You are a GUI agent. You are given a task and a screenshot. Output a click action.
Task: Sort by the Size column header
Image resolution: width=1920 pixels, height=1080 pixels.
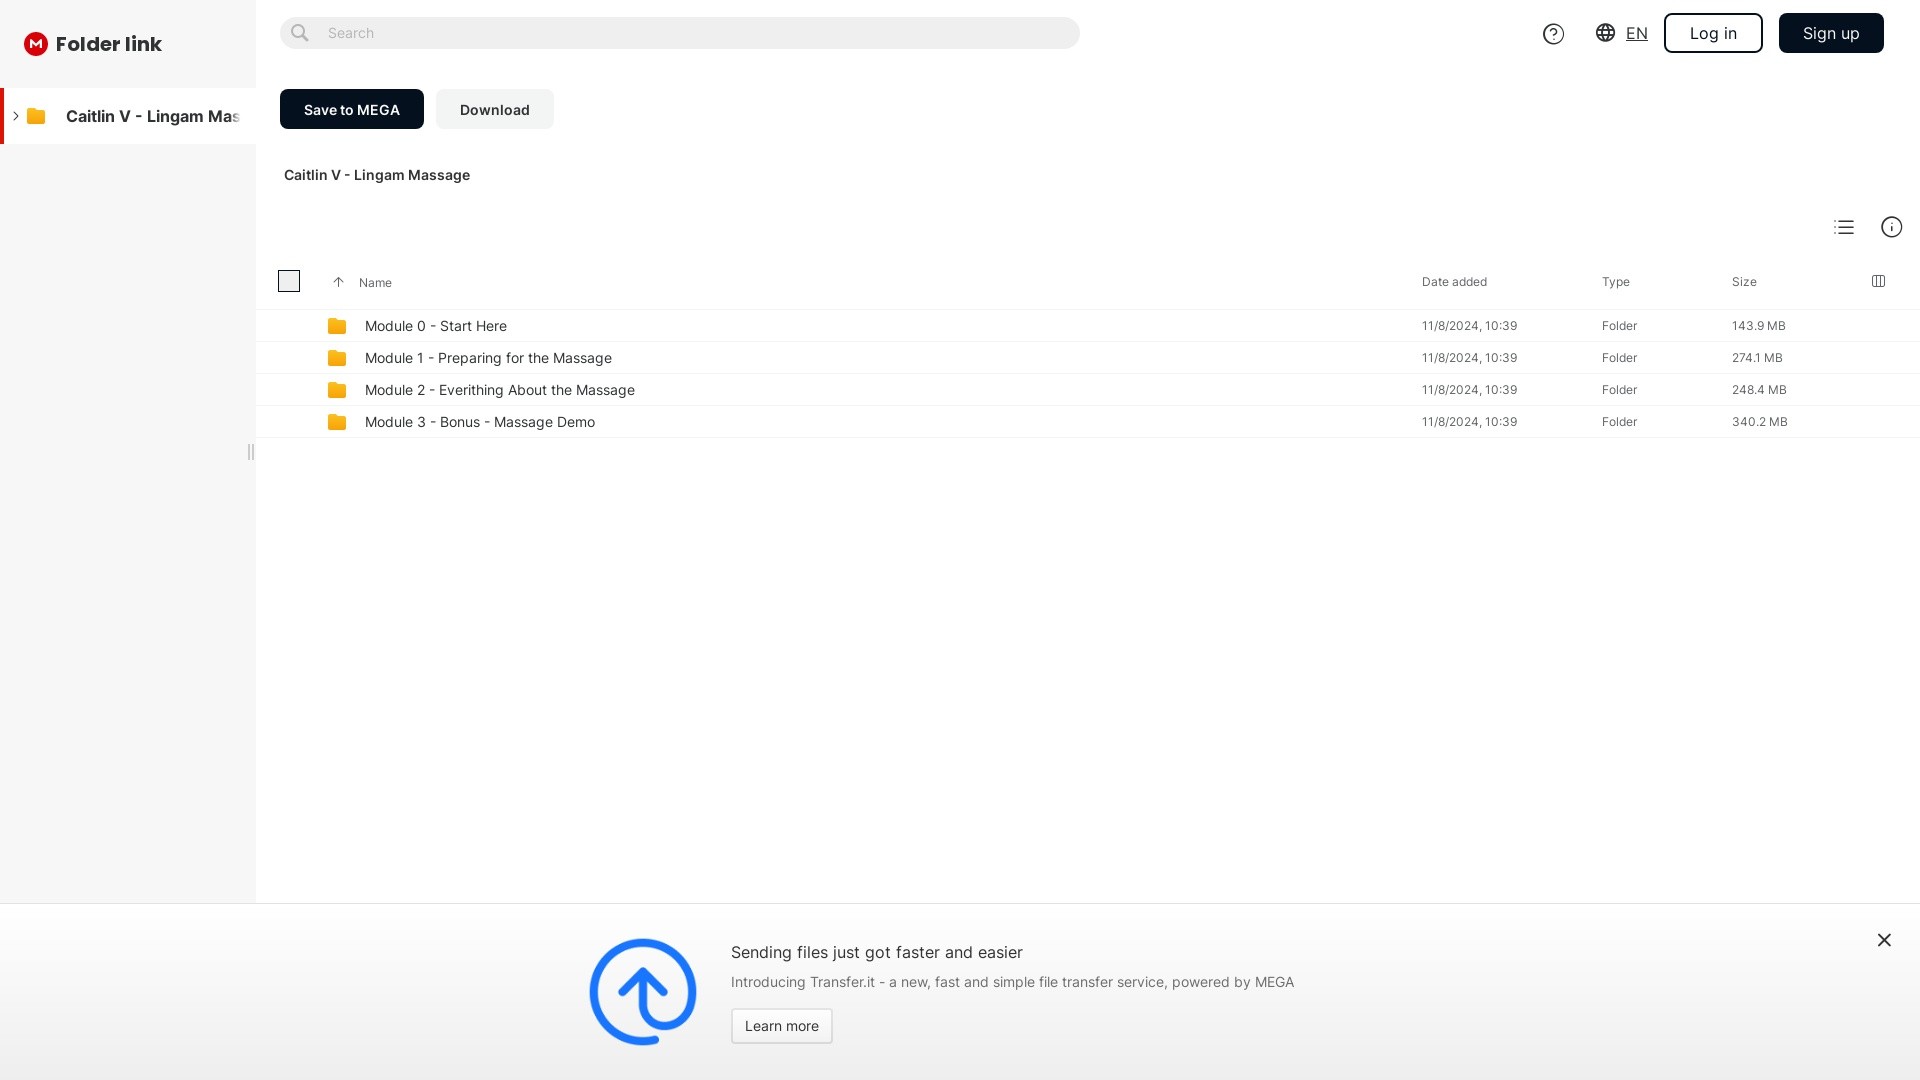(x=1744, y=282)
